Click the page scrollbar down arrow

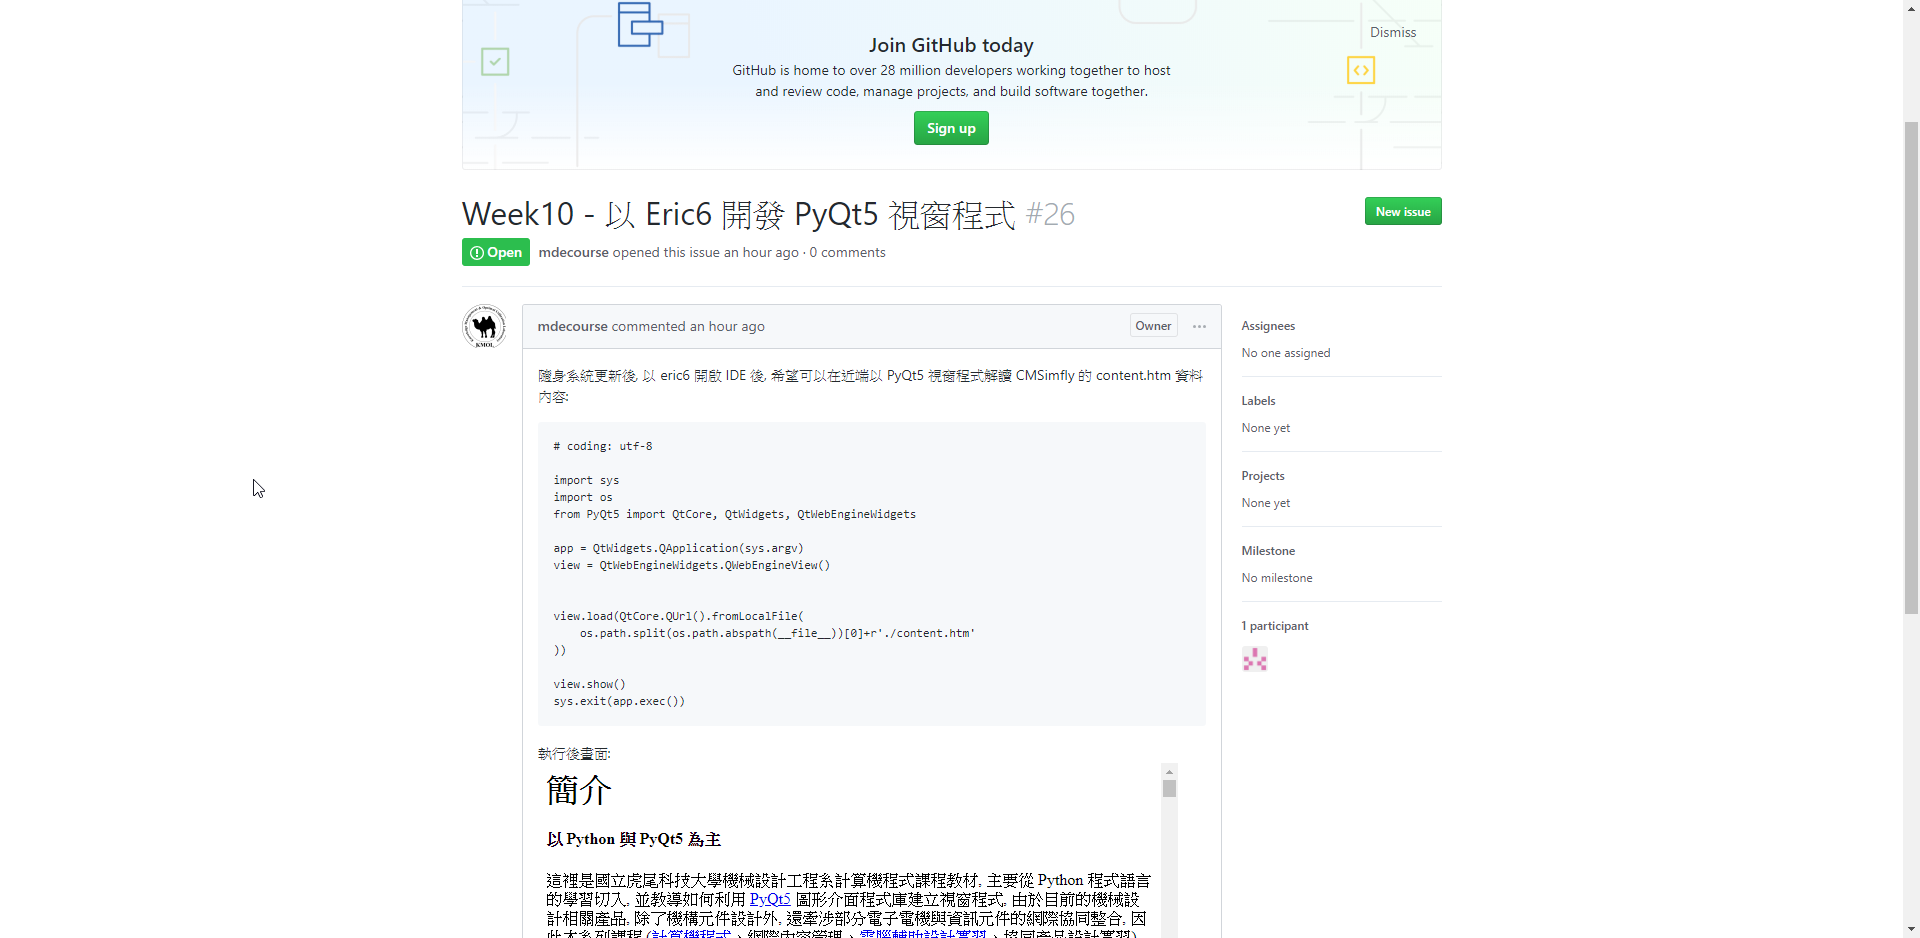(x=1911, y=929)
